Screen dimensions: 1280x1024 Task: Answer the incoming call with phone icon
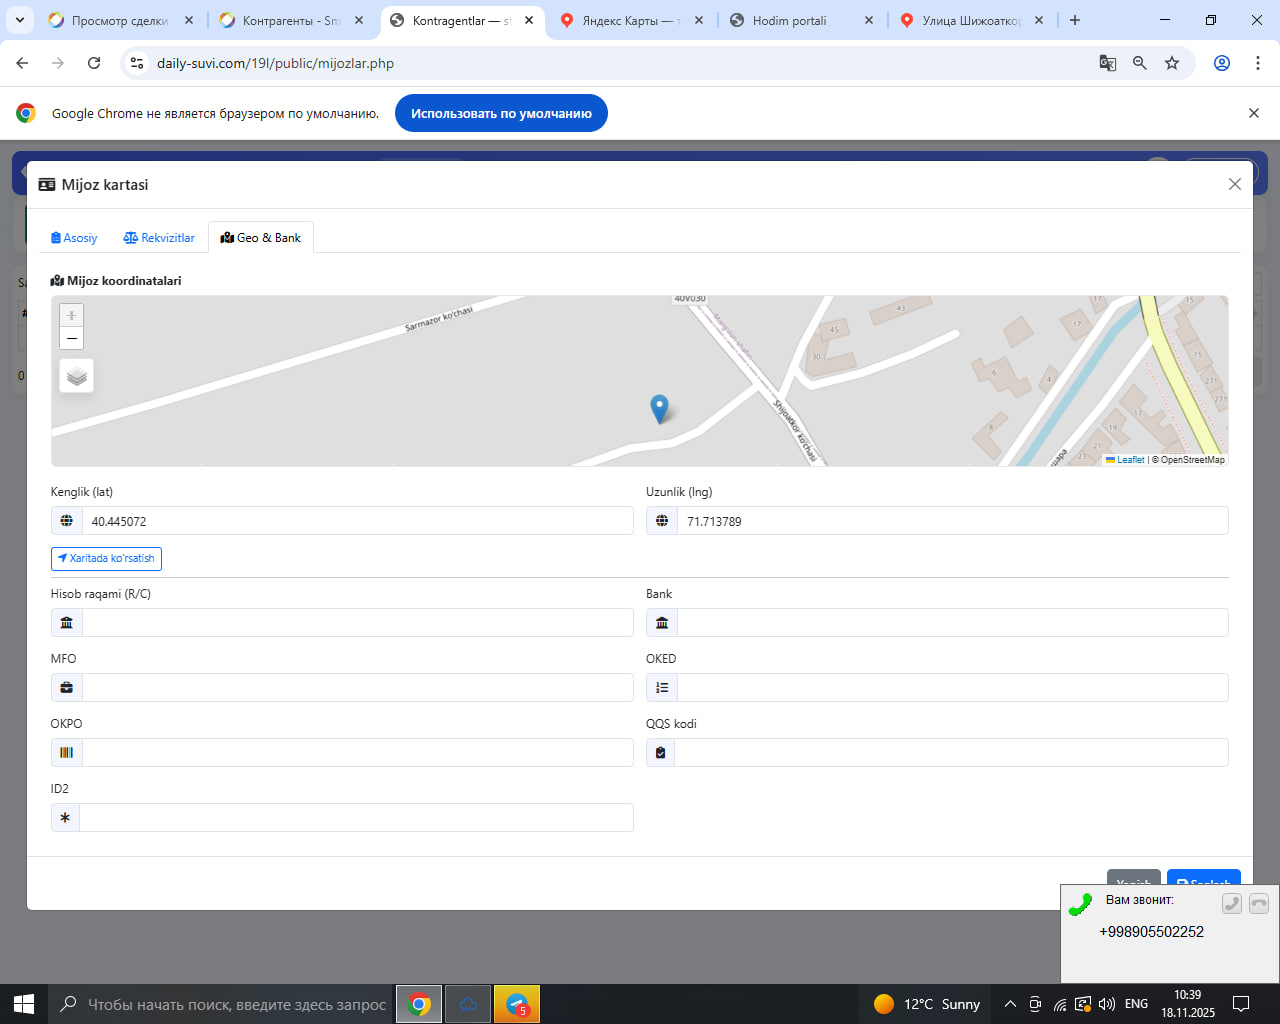(1232, 904)
